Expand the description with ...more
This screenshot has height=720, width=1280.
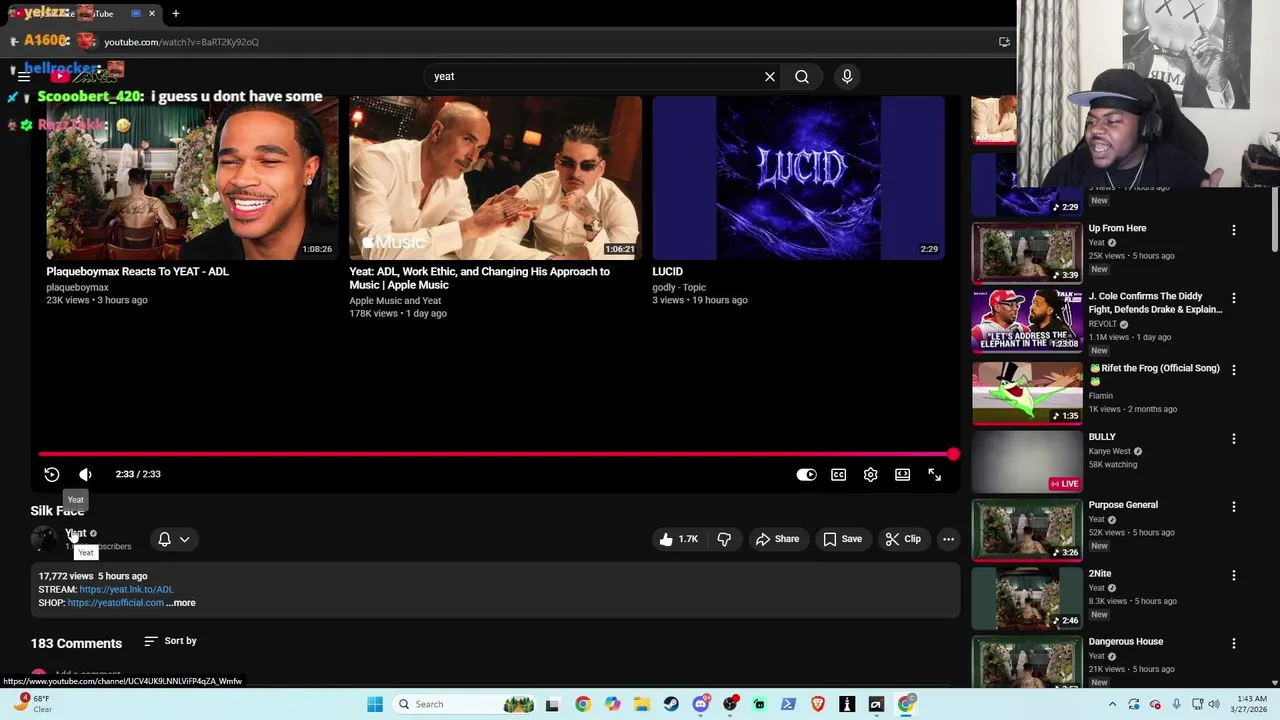coord(181,603)
